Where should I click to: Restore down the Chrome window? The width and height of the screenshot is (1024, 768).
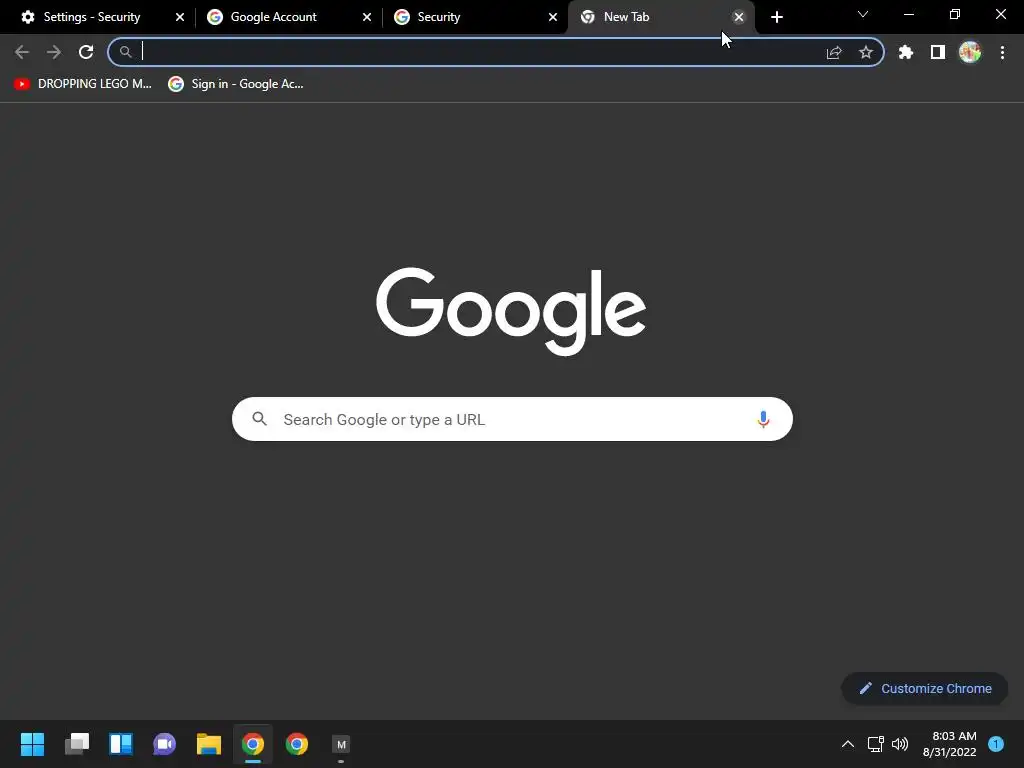(955, 14)
